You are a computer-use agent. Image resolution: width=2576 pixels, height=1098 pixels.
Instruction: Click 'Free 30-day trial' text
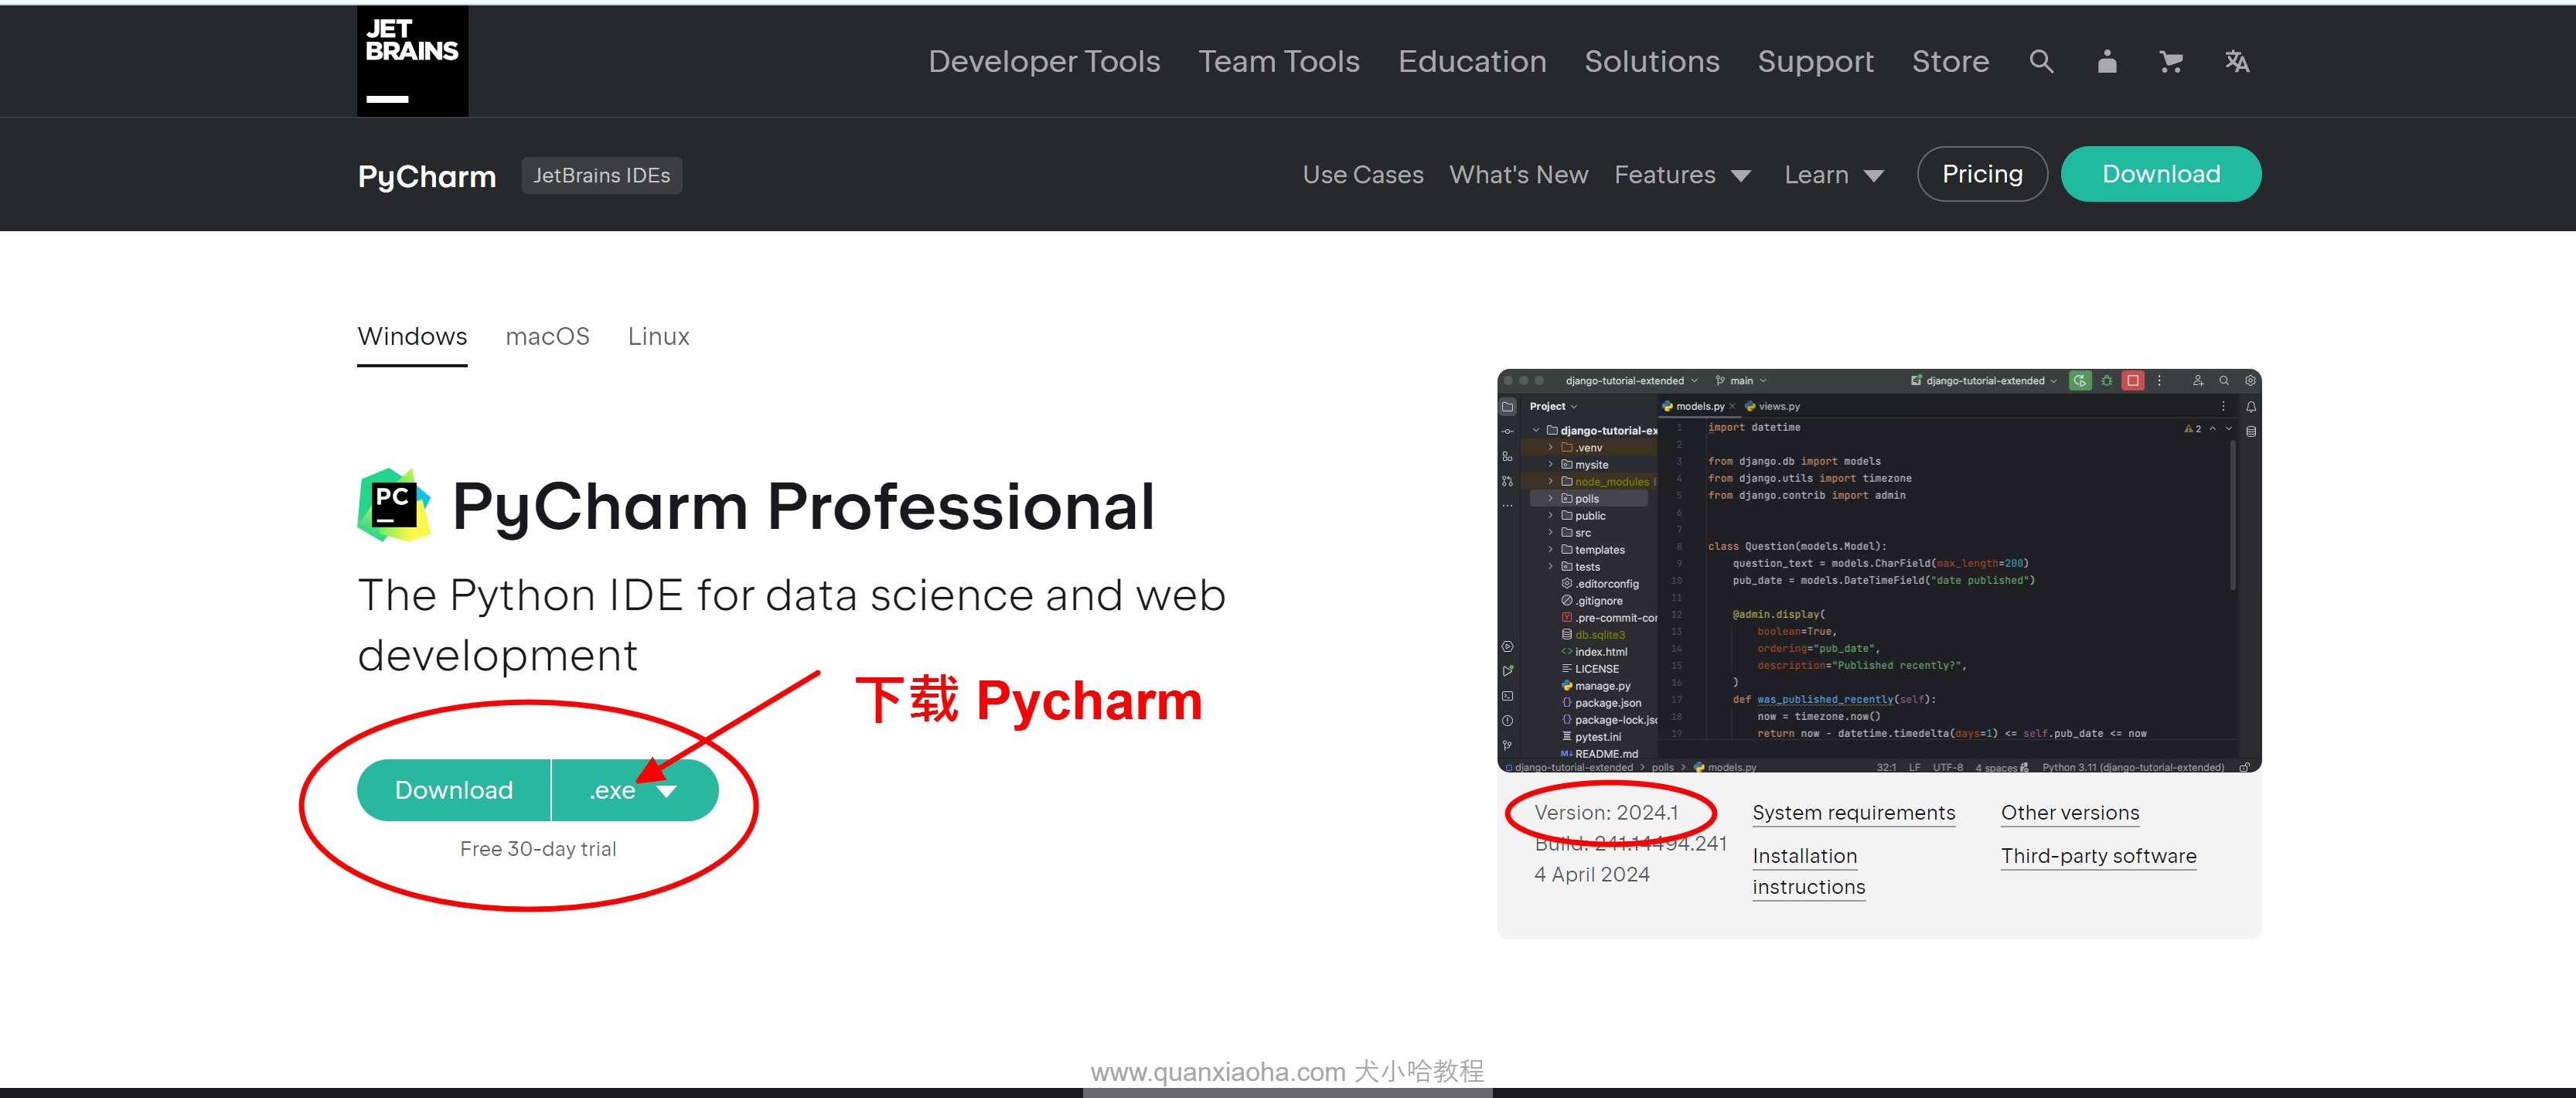pos(538,849)
